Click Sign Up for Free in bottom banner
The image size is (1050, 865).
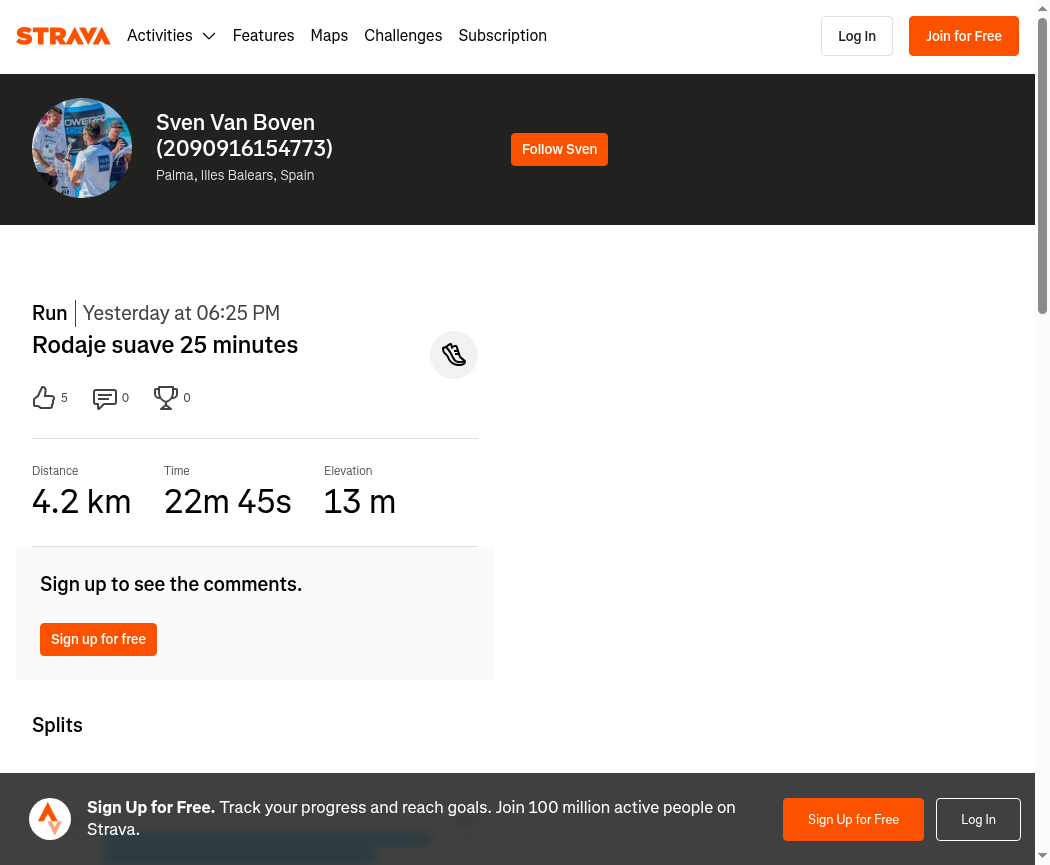(x=853, y=819)
